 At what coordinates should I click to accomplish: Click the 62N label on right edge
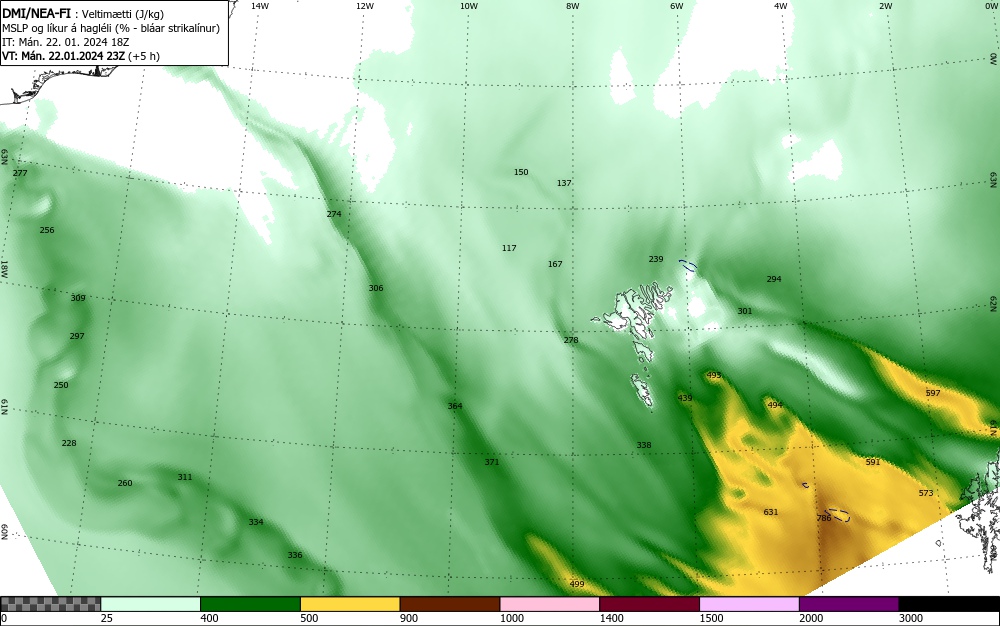994,303
